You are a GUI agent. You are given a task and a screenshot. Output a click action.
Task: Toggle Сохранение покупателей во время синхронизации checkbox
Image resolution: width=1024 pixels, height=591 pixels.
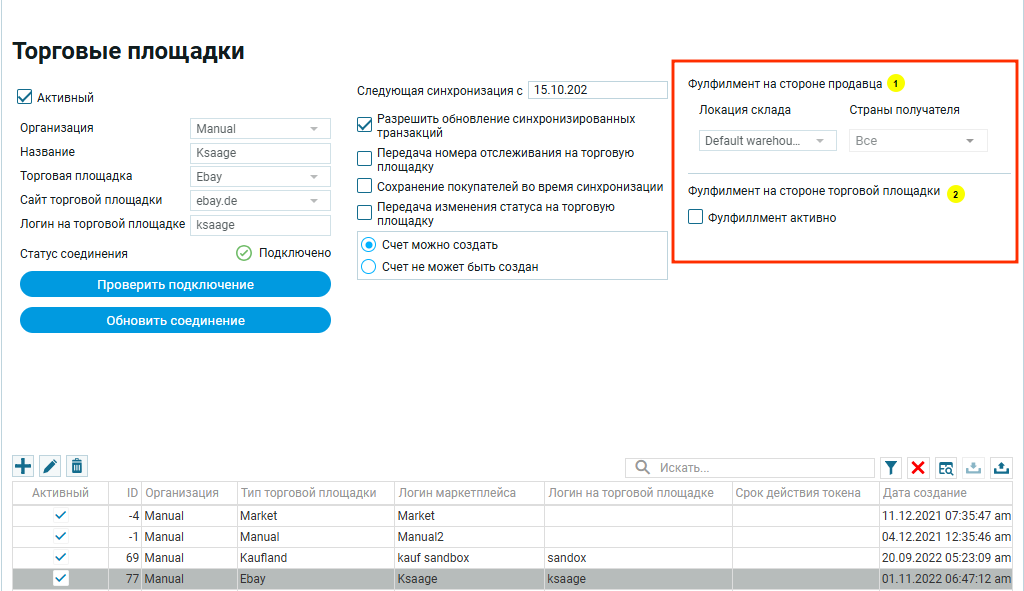coord(365,186)
